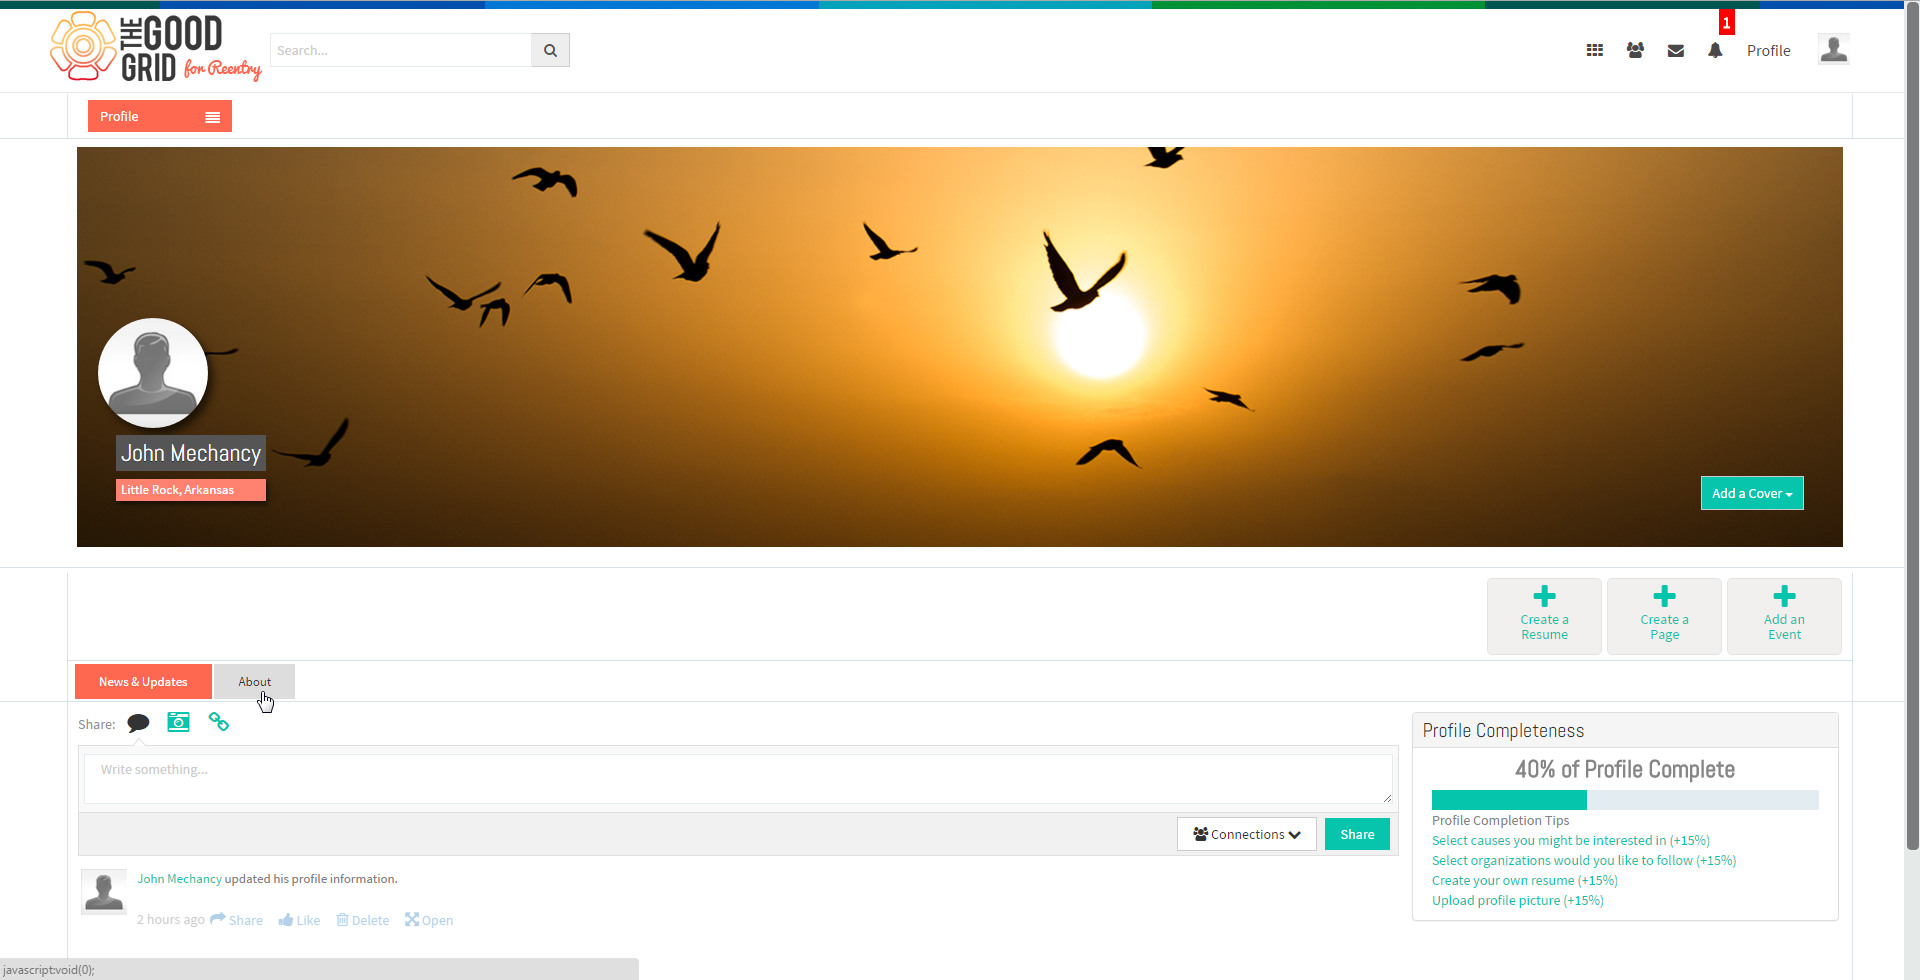Click Select organizations to follow tip
This screenshot has height=980, width=1920.
pyautogui.click(x=1584, y=861)
